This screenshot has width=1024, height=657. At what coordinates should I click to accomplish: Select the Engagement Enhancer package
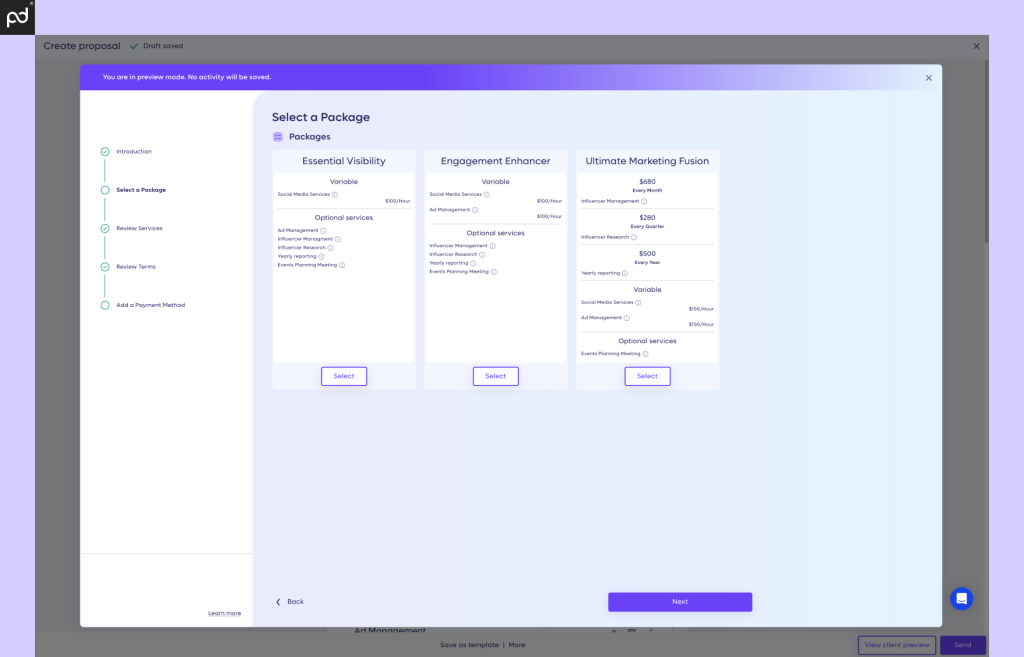point(496,376)
